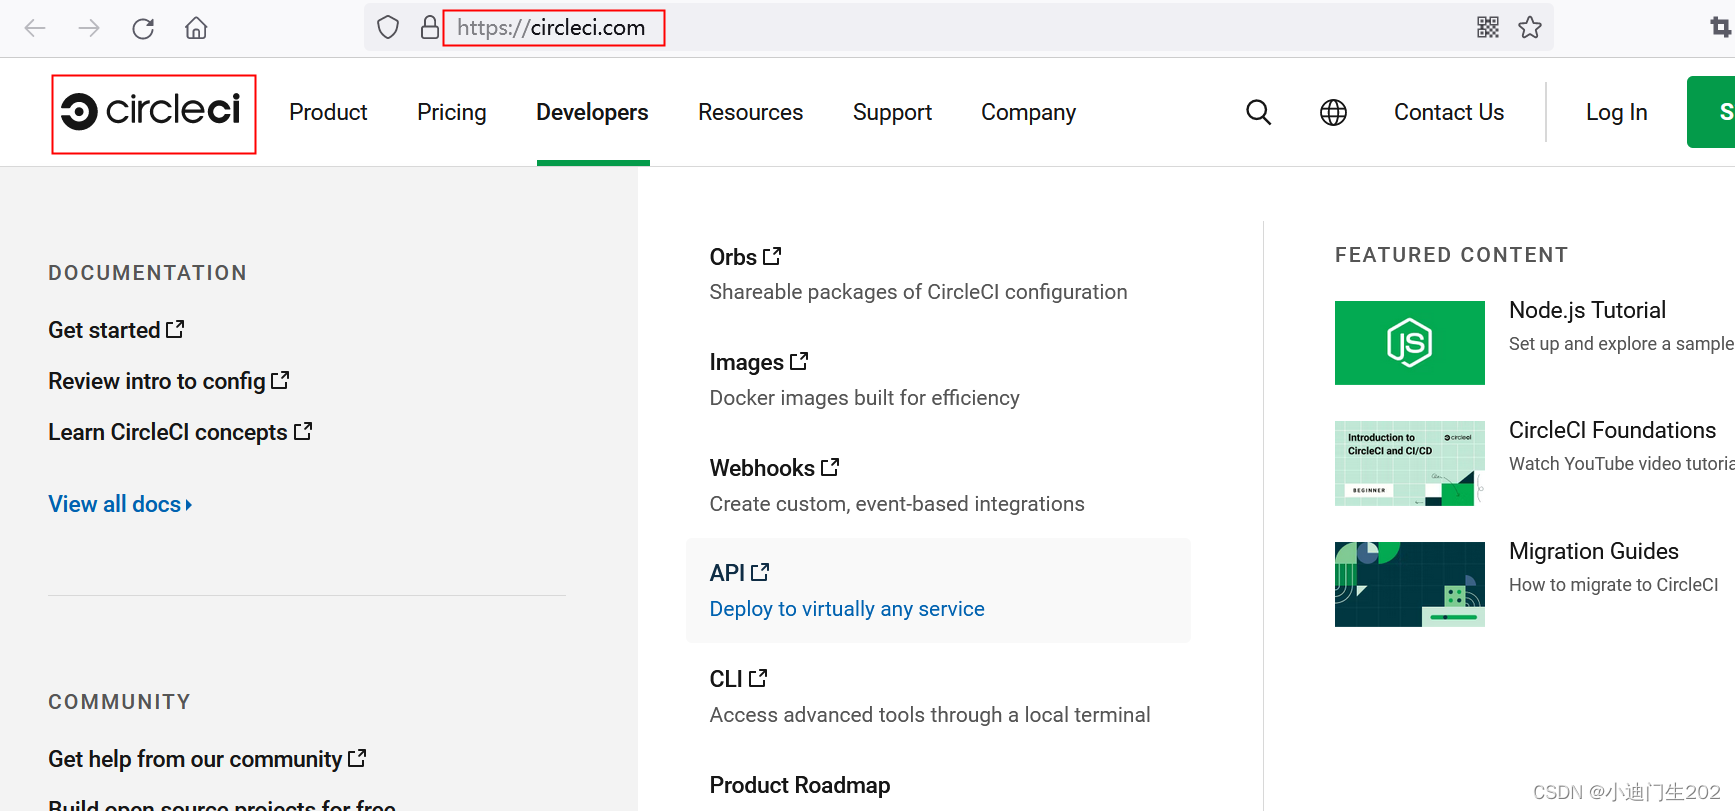Open the shield tracking protection icon
This screenshot has height=811, width=1735.
coord(388,27)
